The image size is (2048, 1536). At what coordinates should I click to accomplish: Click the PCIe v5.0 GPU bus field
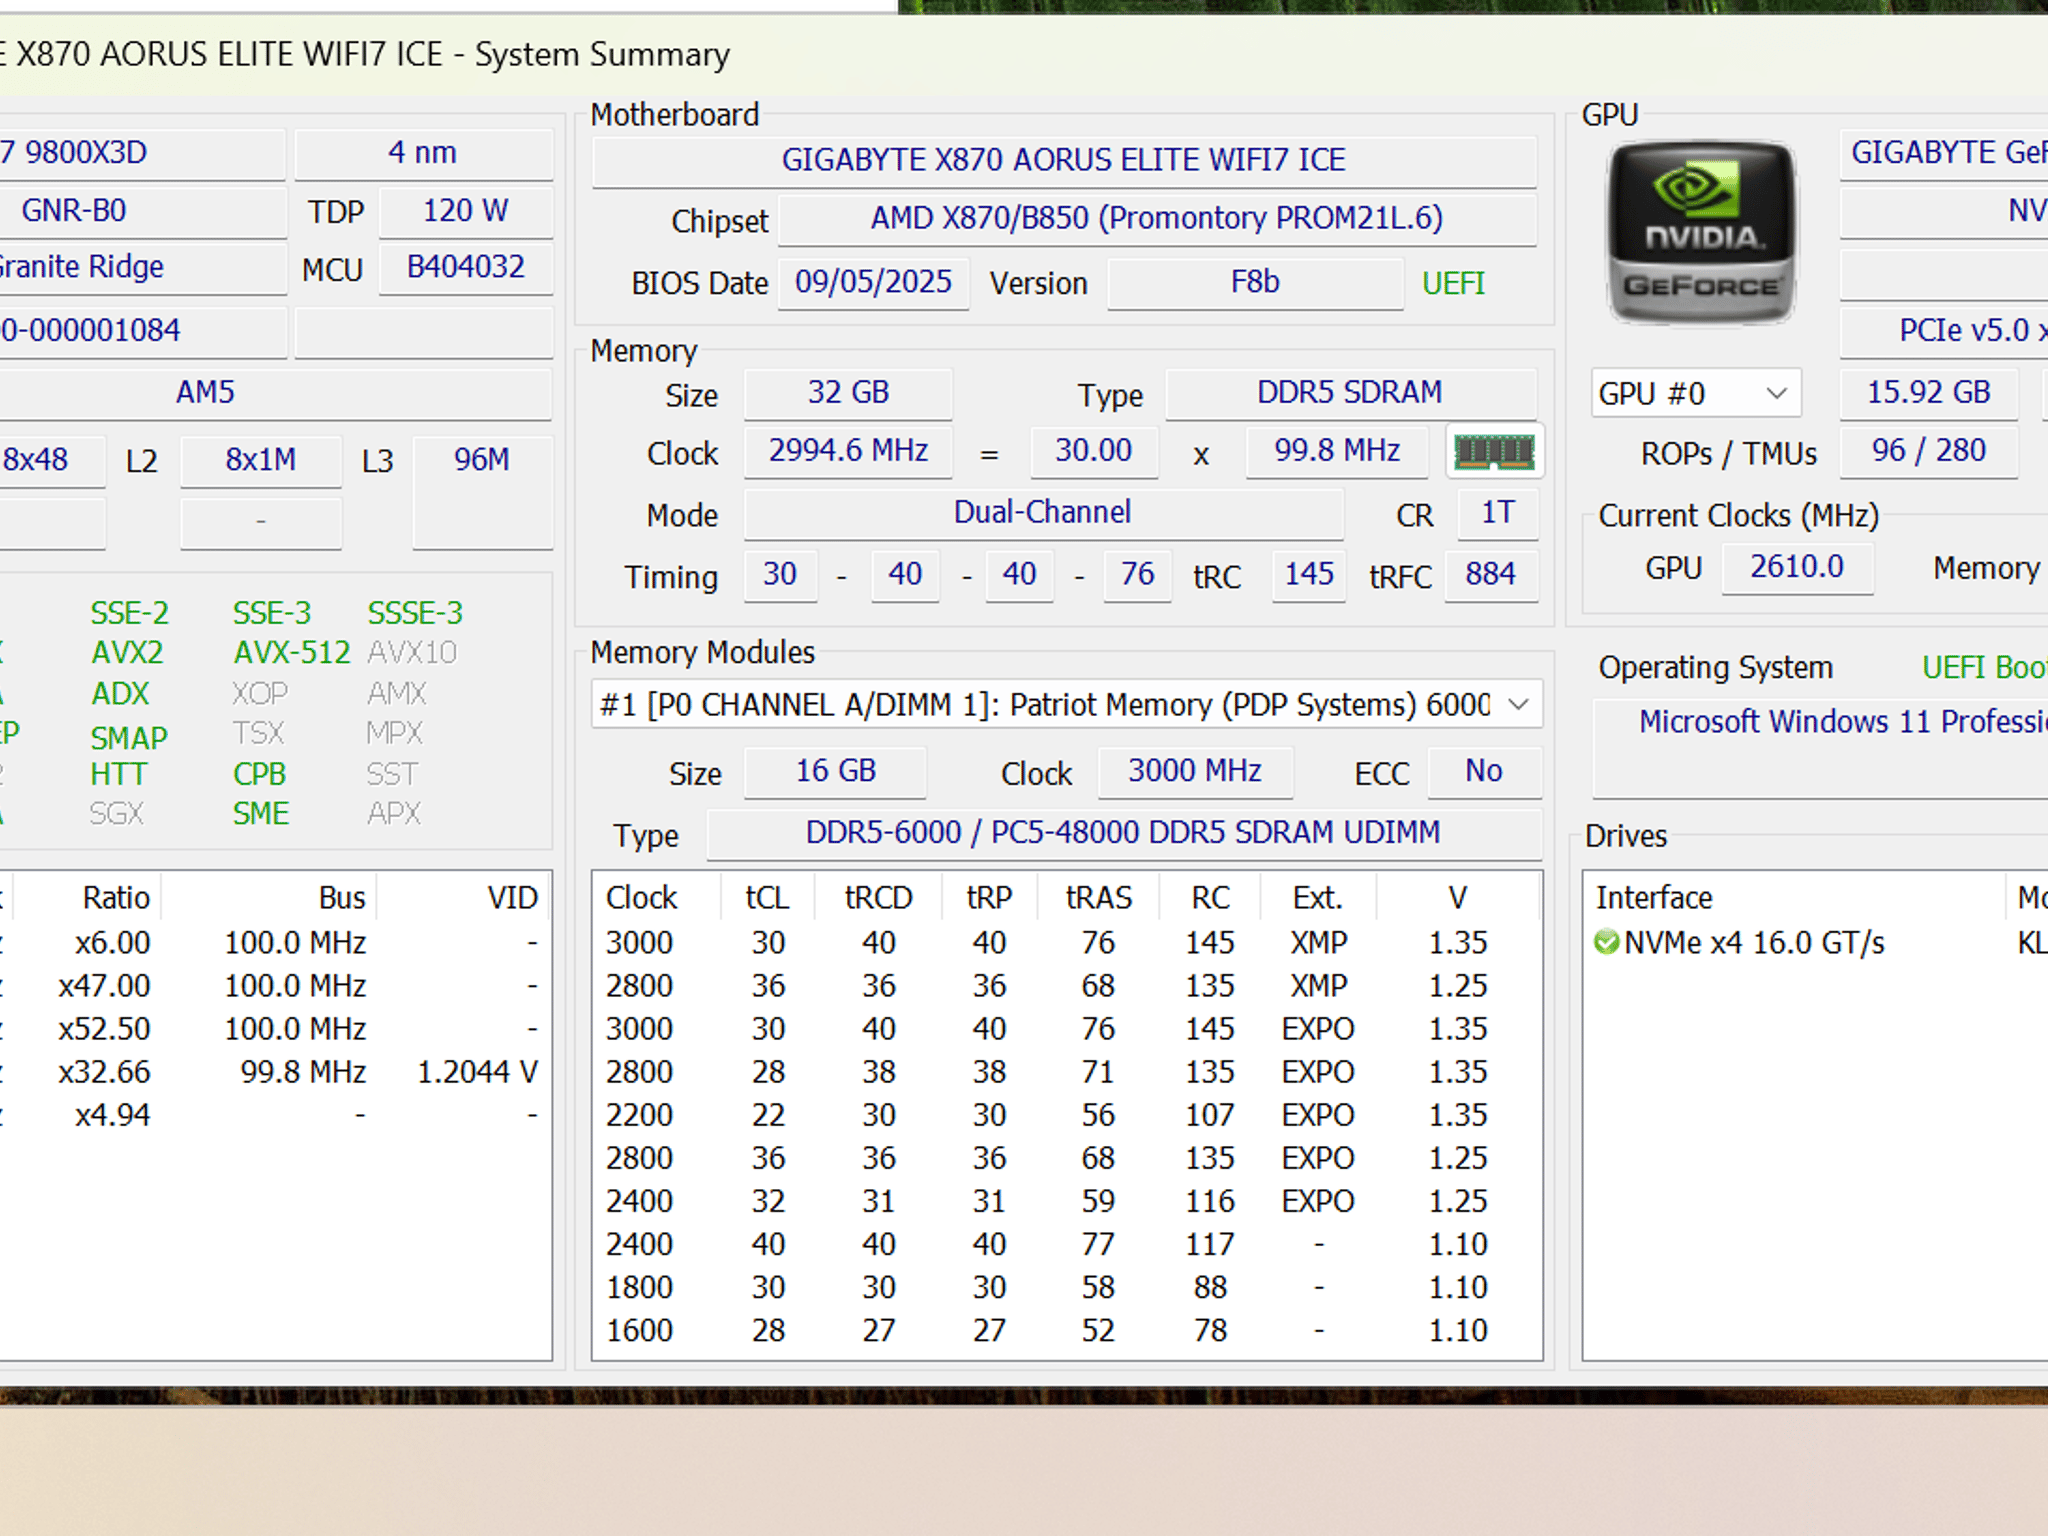[x=1944, y=331]
